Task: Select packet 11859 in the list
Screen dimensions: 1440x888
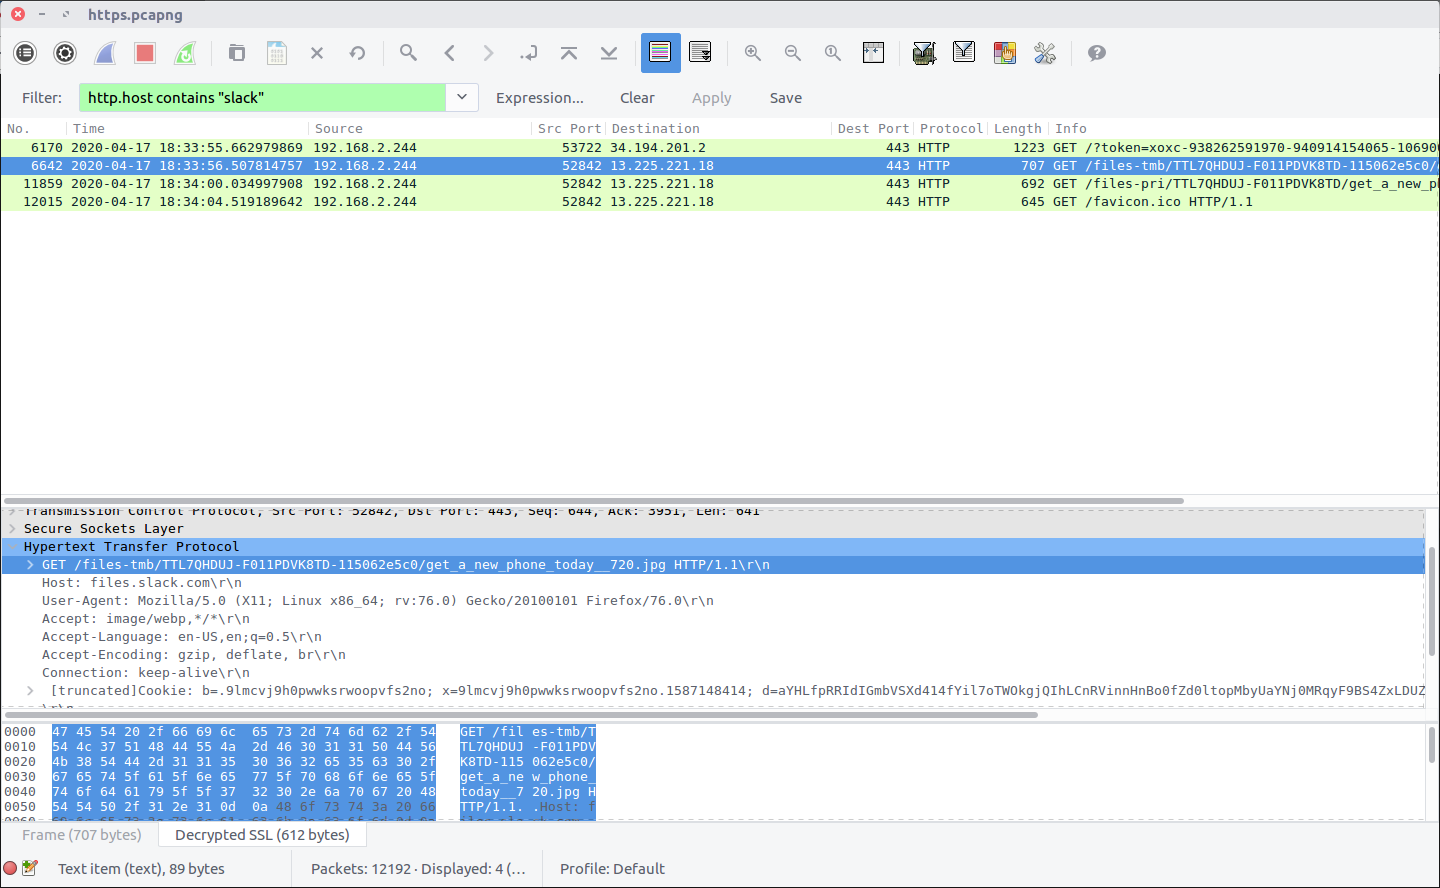Action: [400, 184]
